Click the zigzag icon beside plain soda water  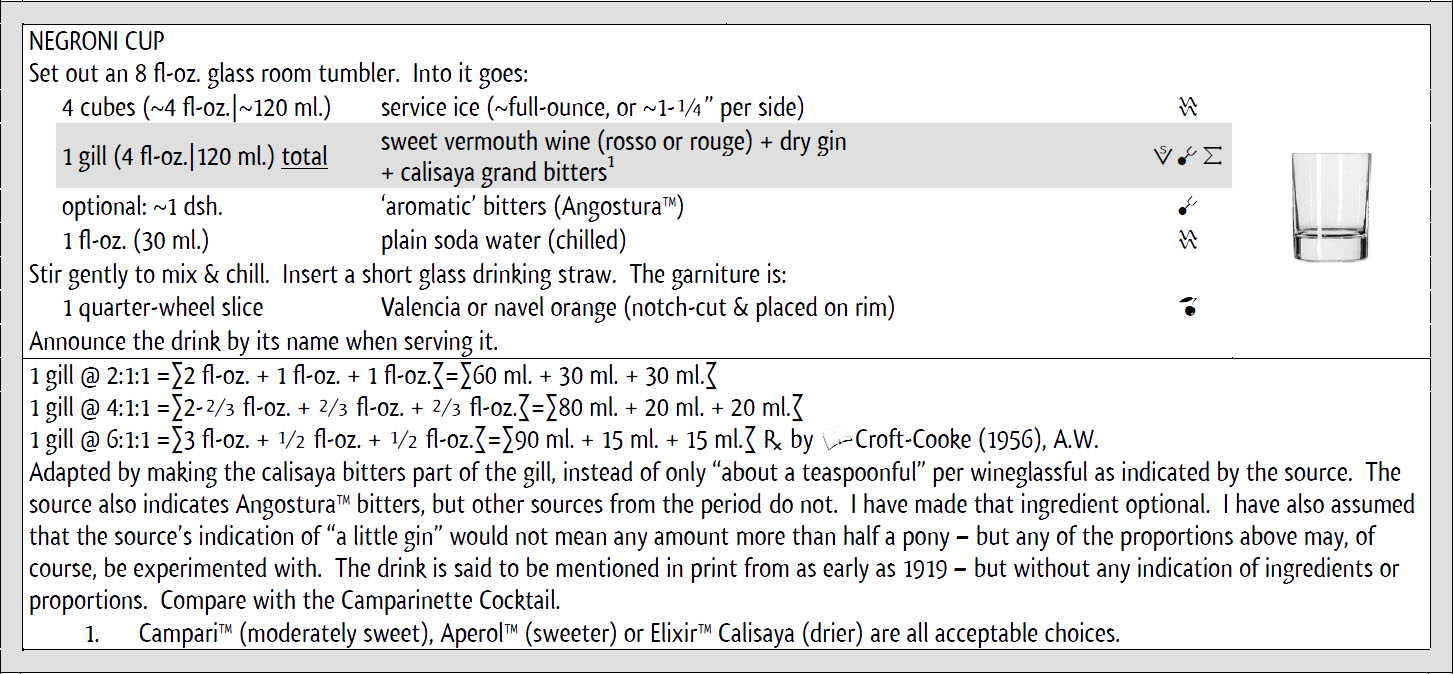(x=1188, y=240)
